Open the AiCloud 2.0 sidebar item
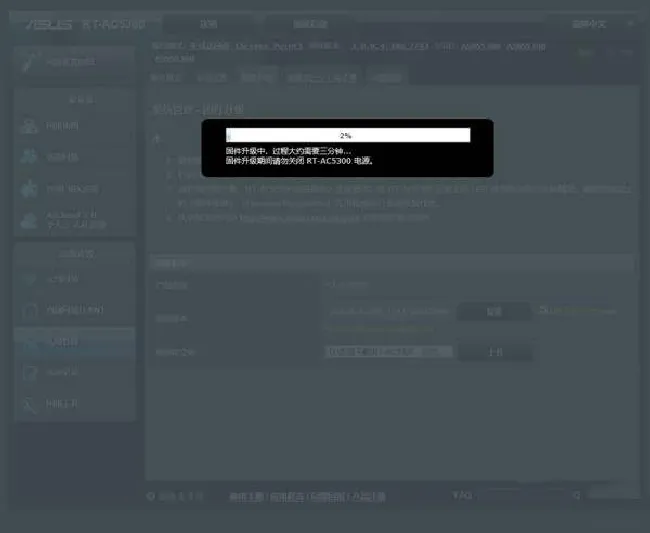The height and width of the screenshot is (533, 650). pos(75,220)
